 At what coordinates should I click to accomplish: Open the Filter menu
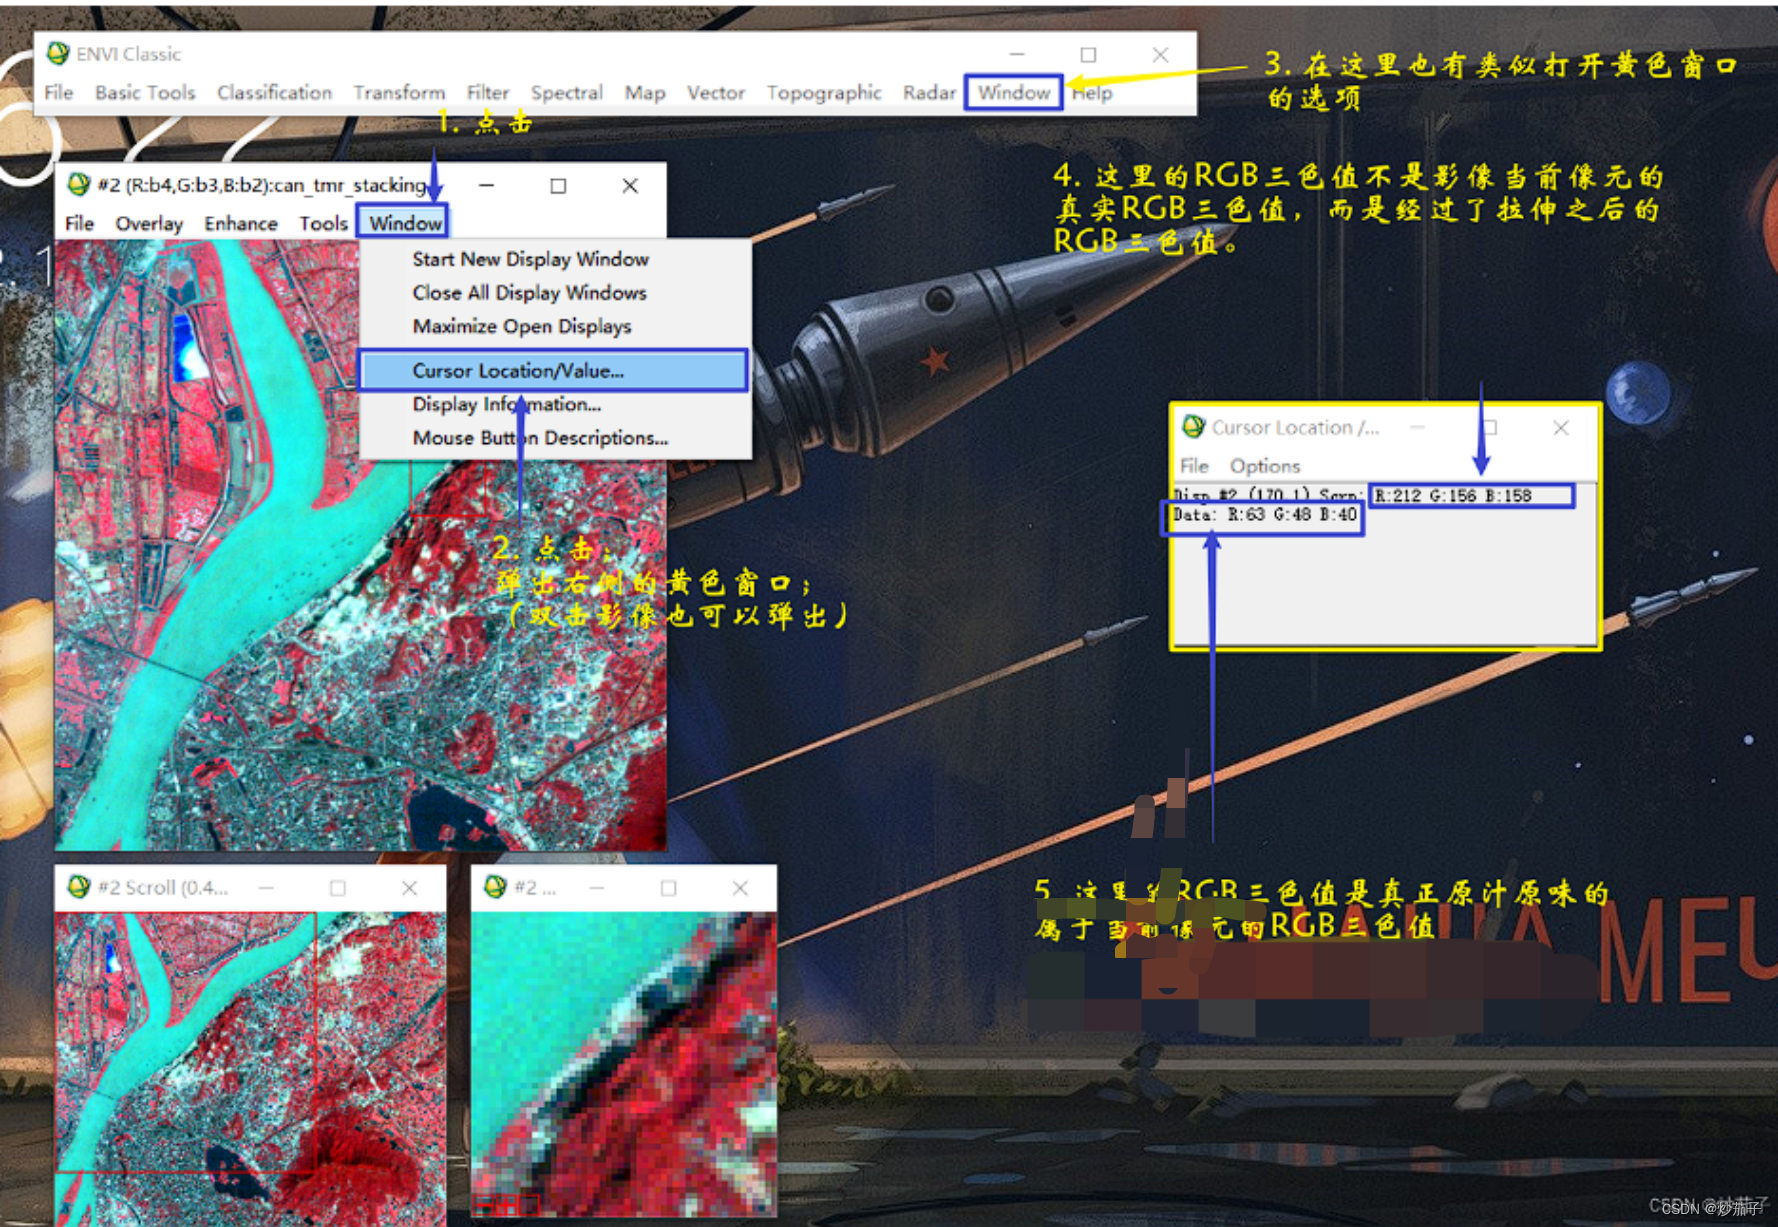488,92
